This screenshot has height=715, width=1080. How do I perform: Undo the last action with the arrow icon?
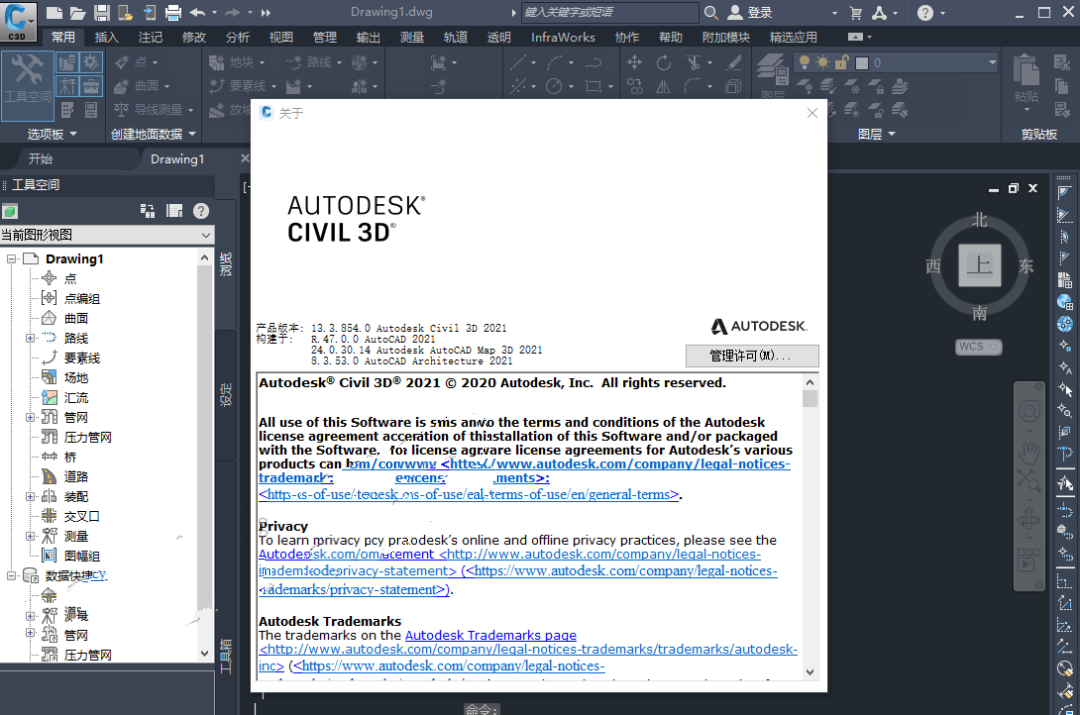click(197, 12)
